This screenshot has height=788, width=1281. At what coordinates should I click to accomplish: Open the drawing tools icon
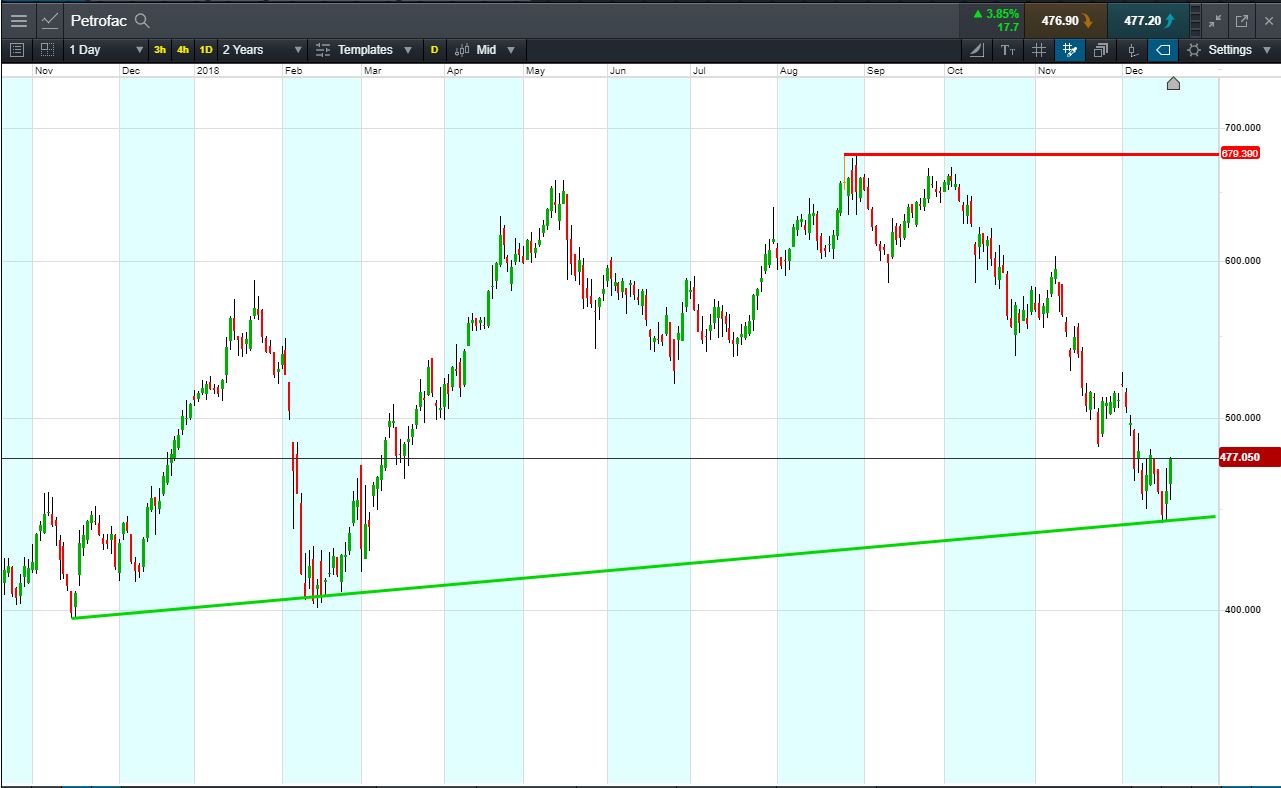click(x=977, y=50)
